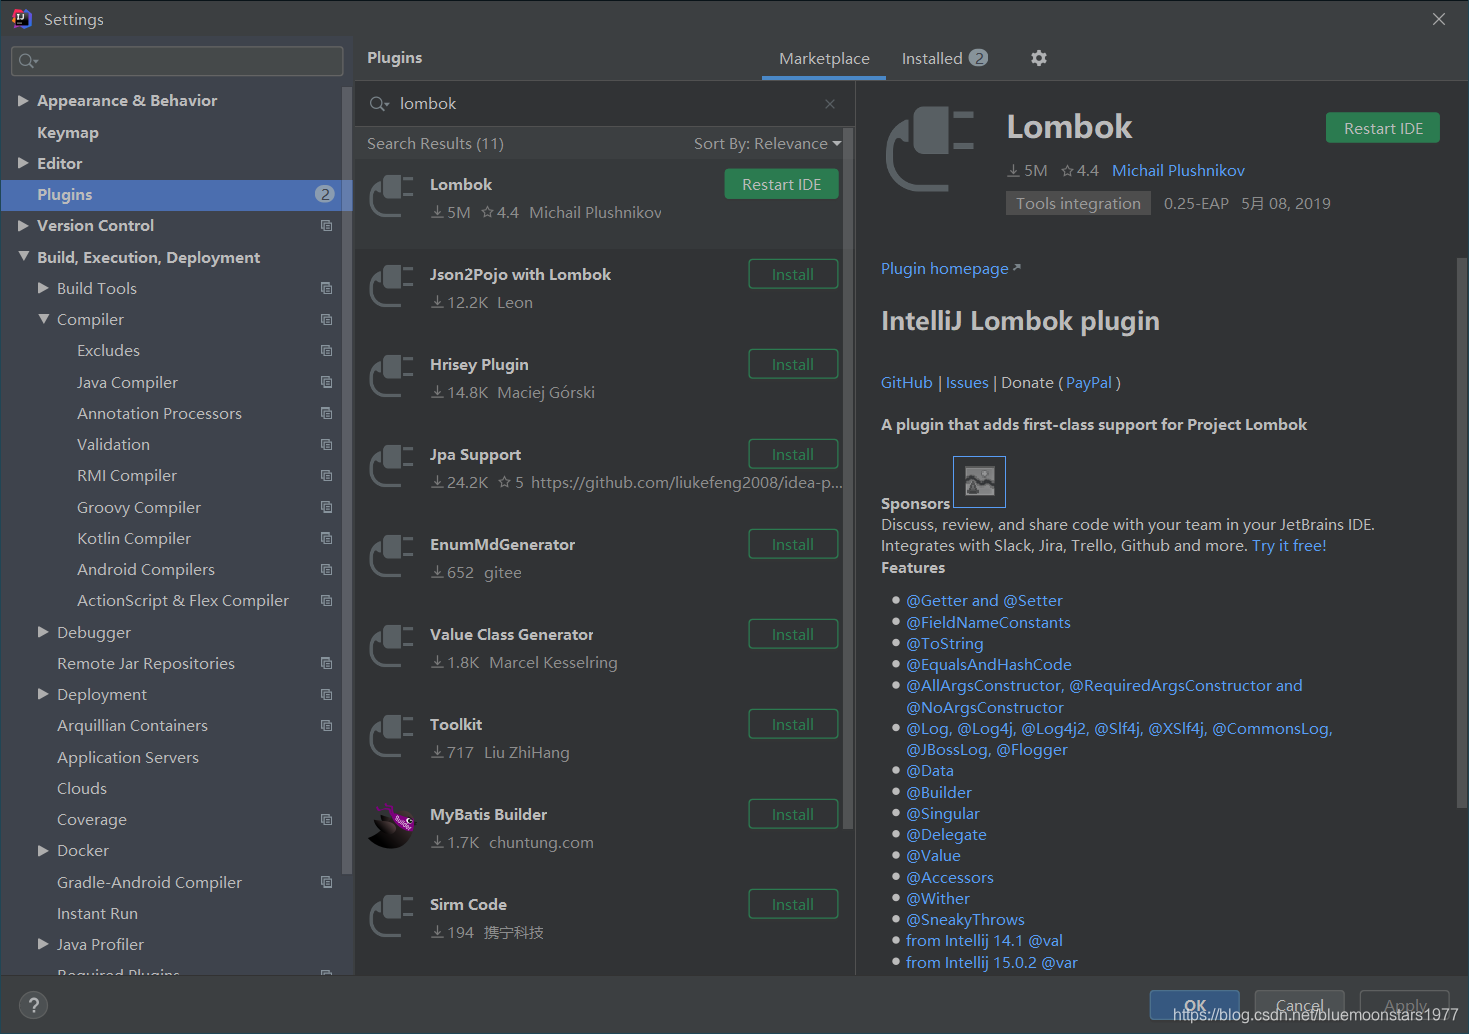Collapse the Compiler node
The width and height of the screenshot is (1469, 1034).
[x=43, y=319]
